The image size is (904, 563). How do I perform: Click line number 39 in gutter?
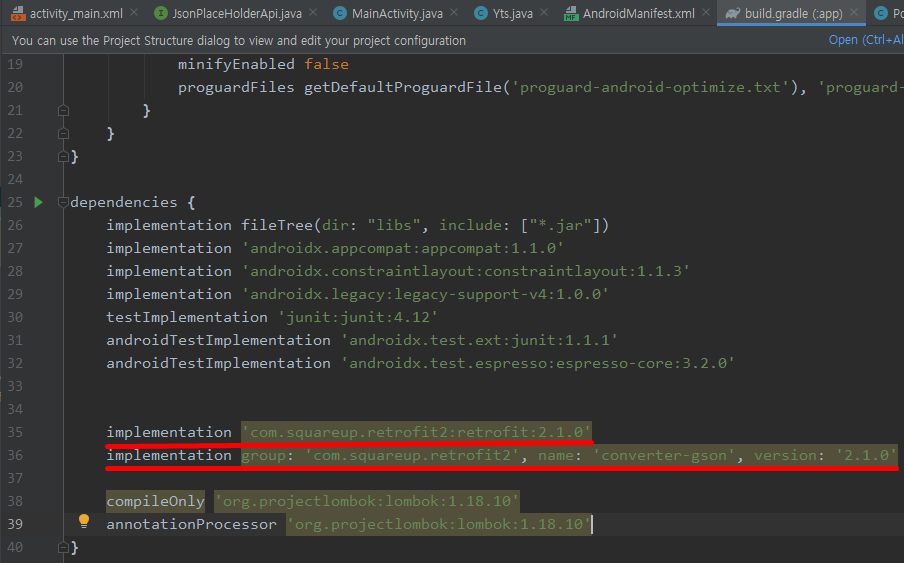click(15, 524)
